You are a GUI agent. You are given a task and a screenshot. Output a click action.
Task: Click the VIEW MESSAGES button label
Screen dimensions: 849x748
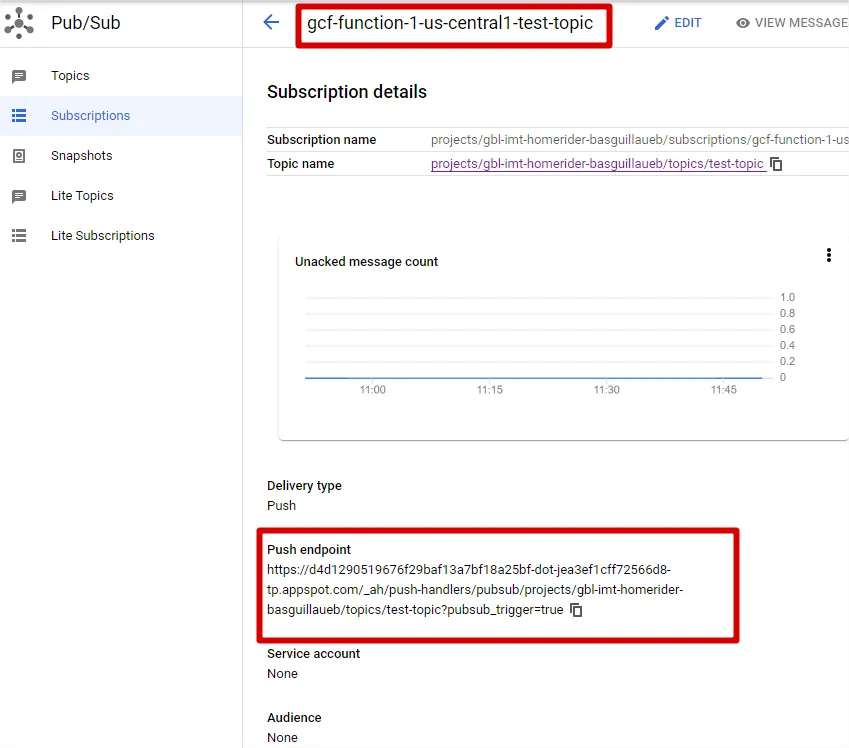pos(801,23)
